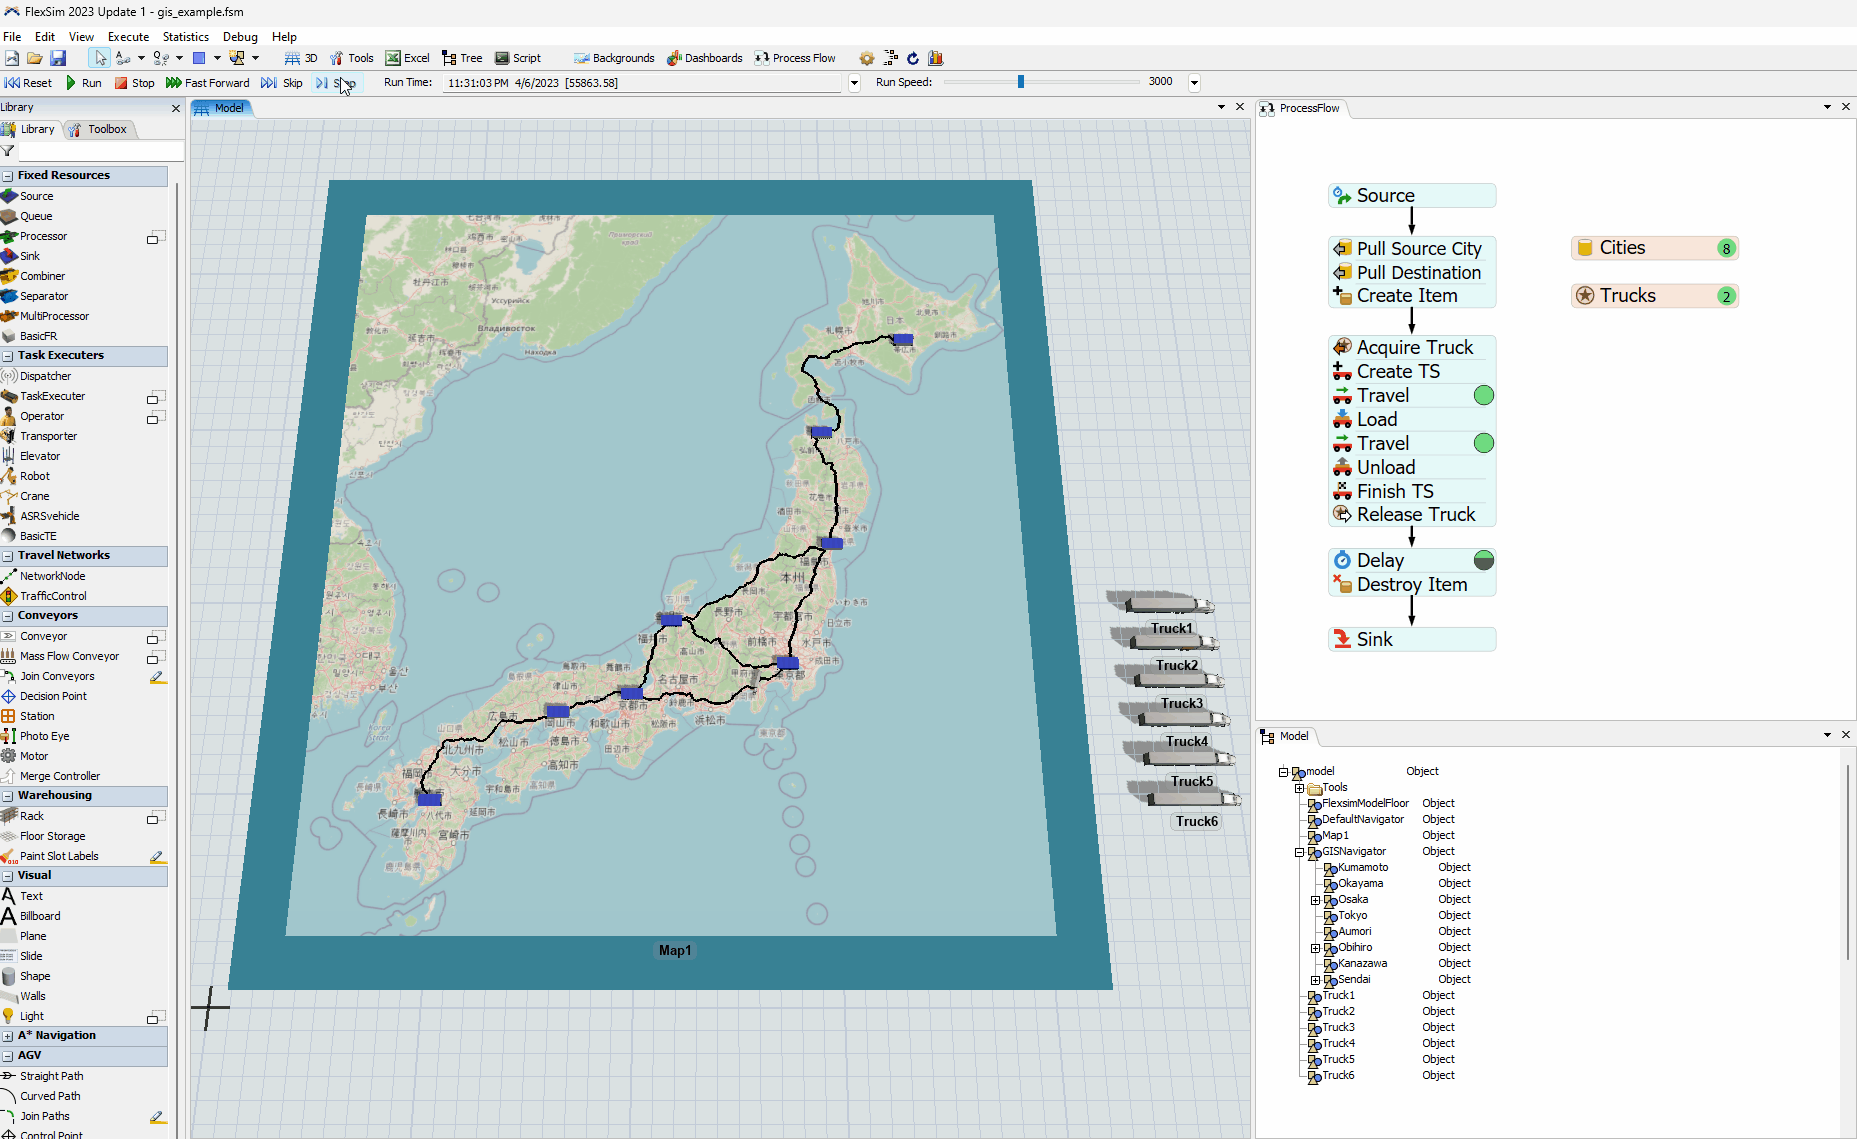
Task: Adjust the Run Speed slider
Action: pyautogui.click(x=1020, y=82)
